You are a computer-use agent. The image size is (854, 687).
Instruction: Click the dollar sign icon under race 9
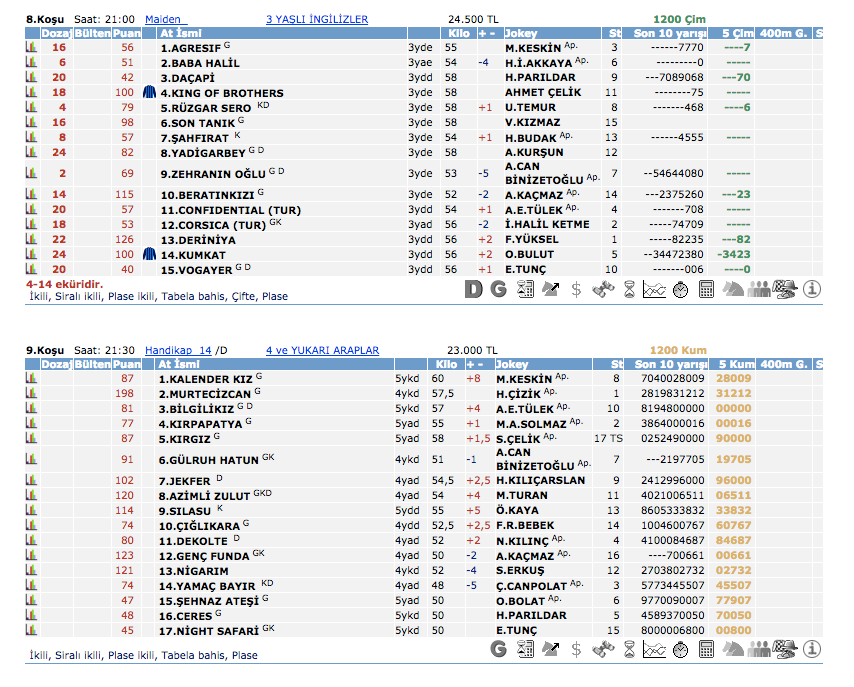coord(576,650)
